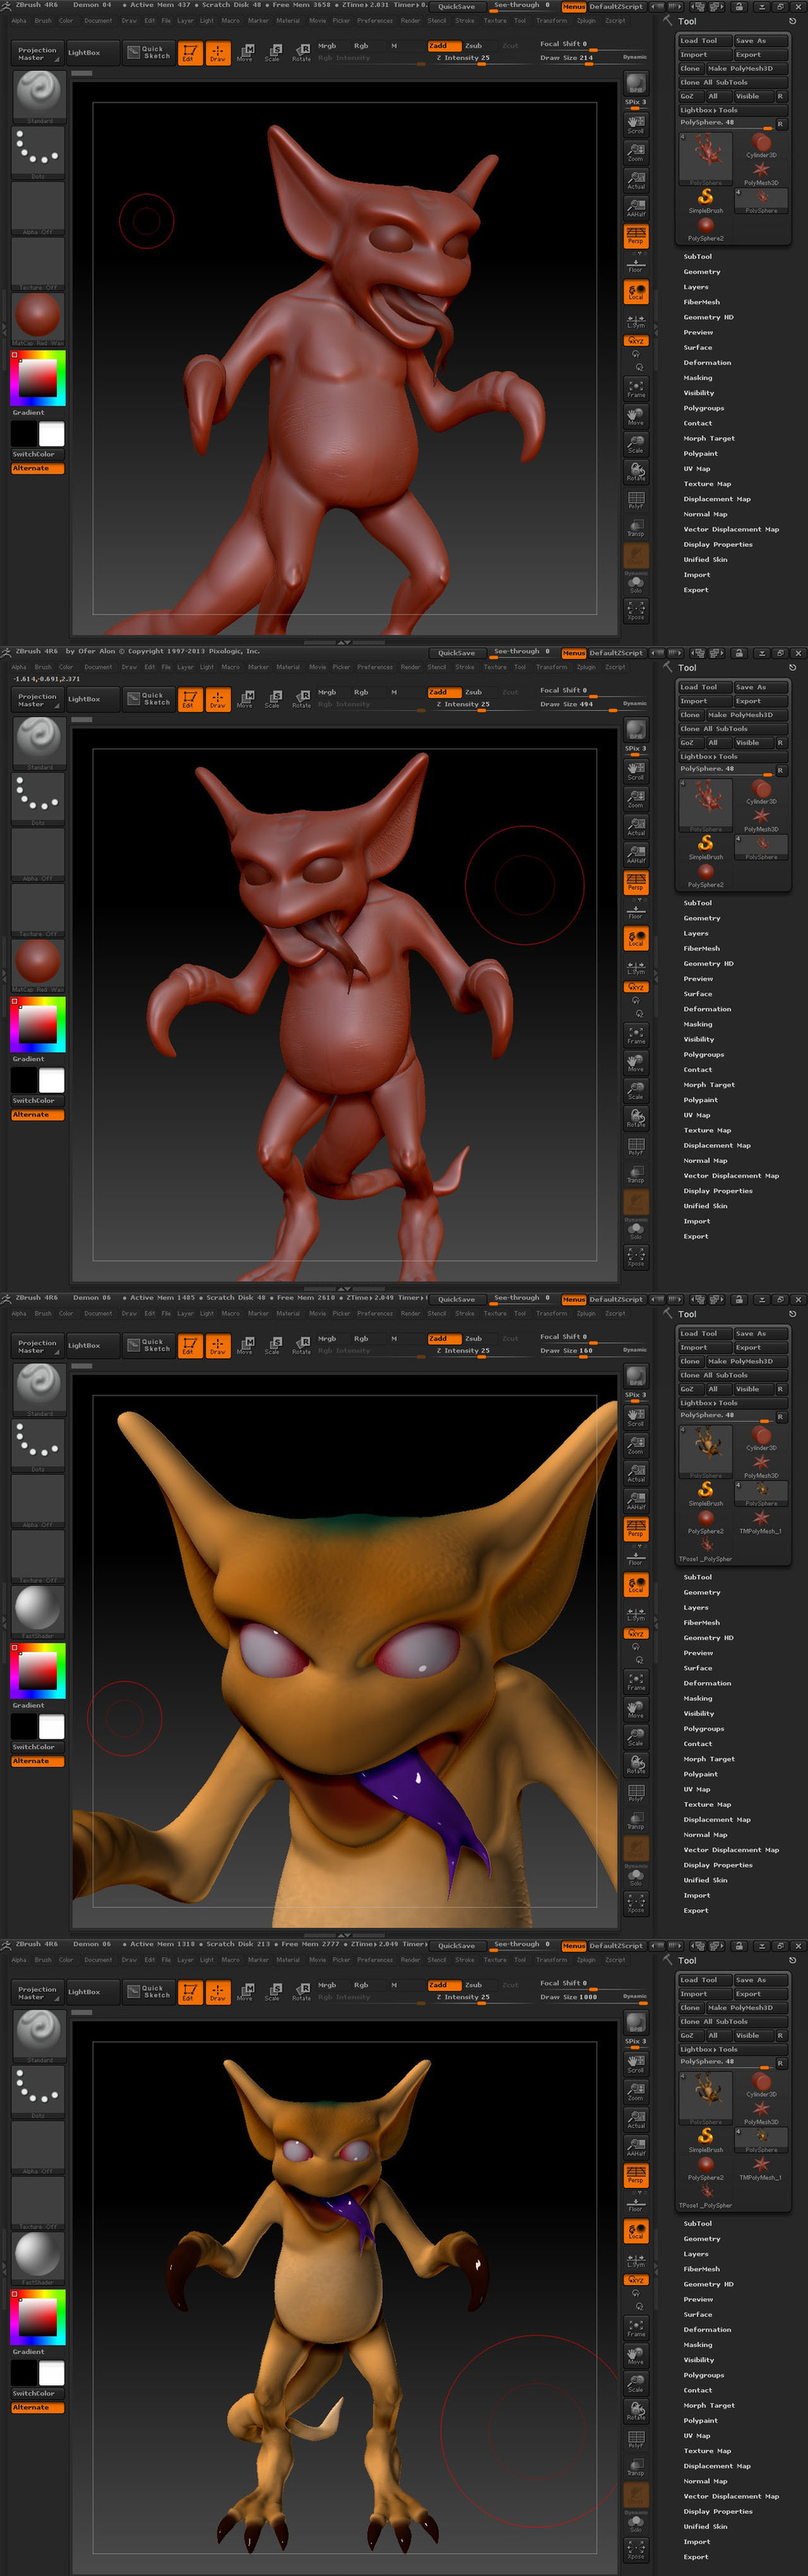This screenshot has height=2576, width=808.
Task: Open the Document menu in second screenshot
Action: point(98,667)
